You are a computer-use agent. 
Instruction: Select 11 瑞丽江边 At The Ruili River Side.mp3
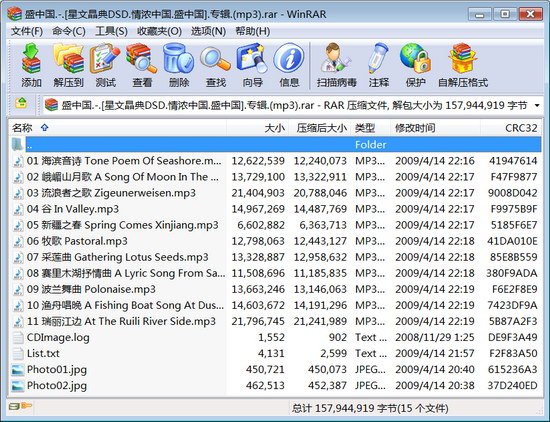[275, 322]
